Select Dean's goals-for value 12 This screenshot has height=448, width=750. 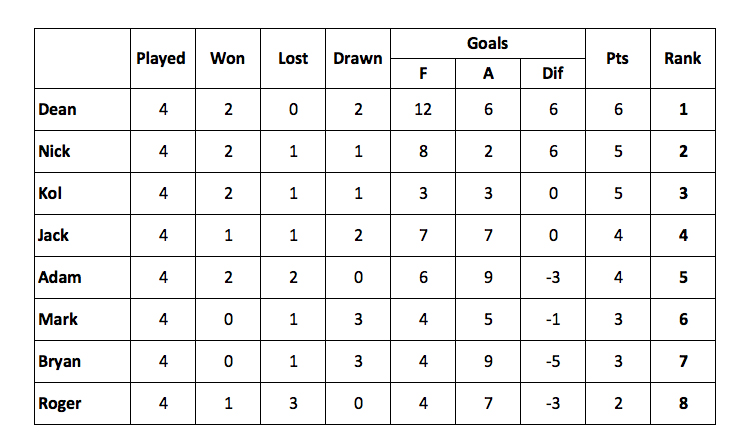click(x=423, y=109)
